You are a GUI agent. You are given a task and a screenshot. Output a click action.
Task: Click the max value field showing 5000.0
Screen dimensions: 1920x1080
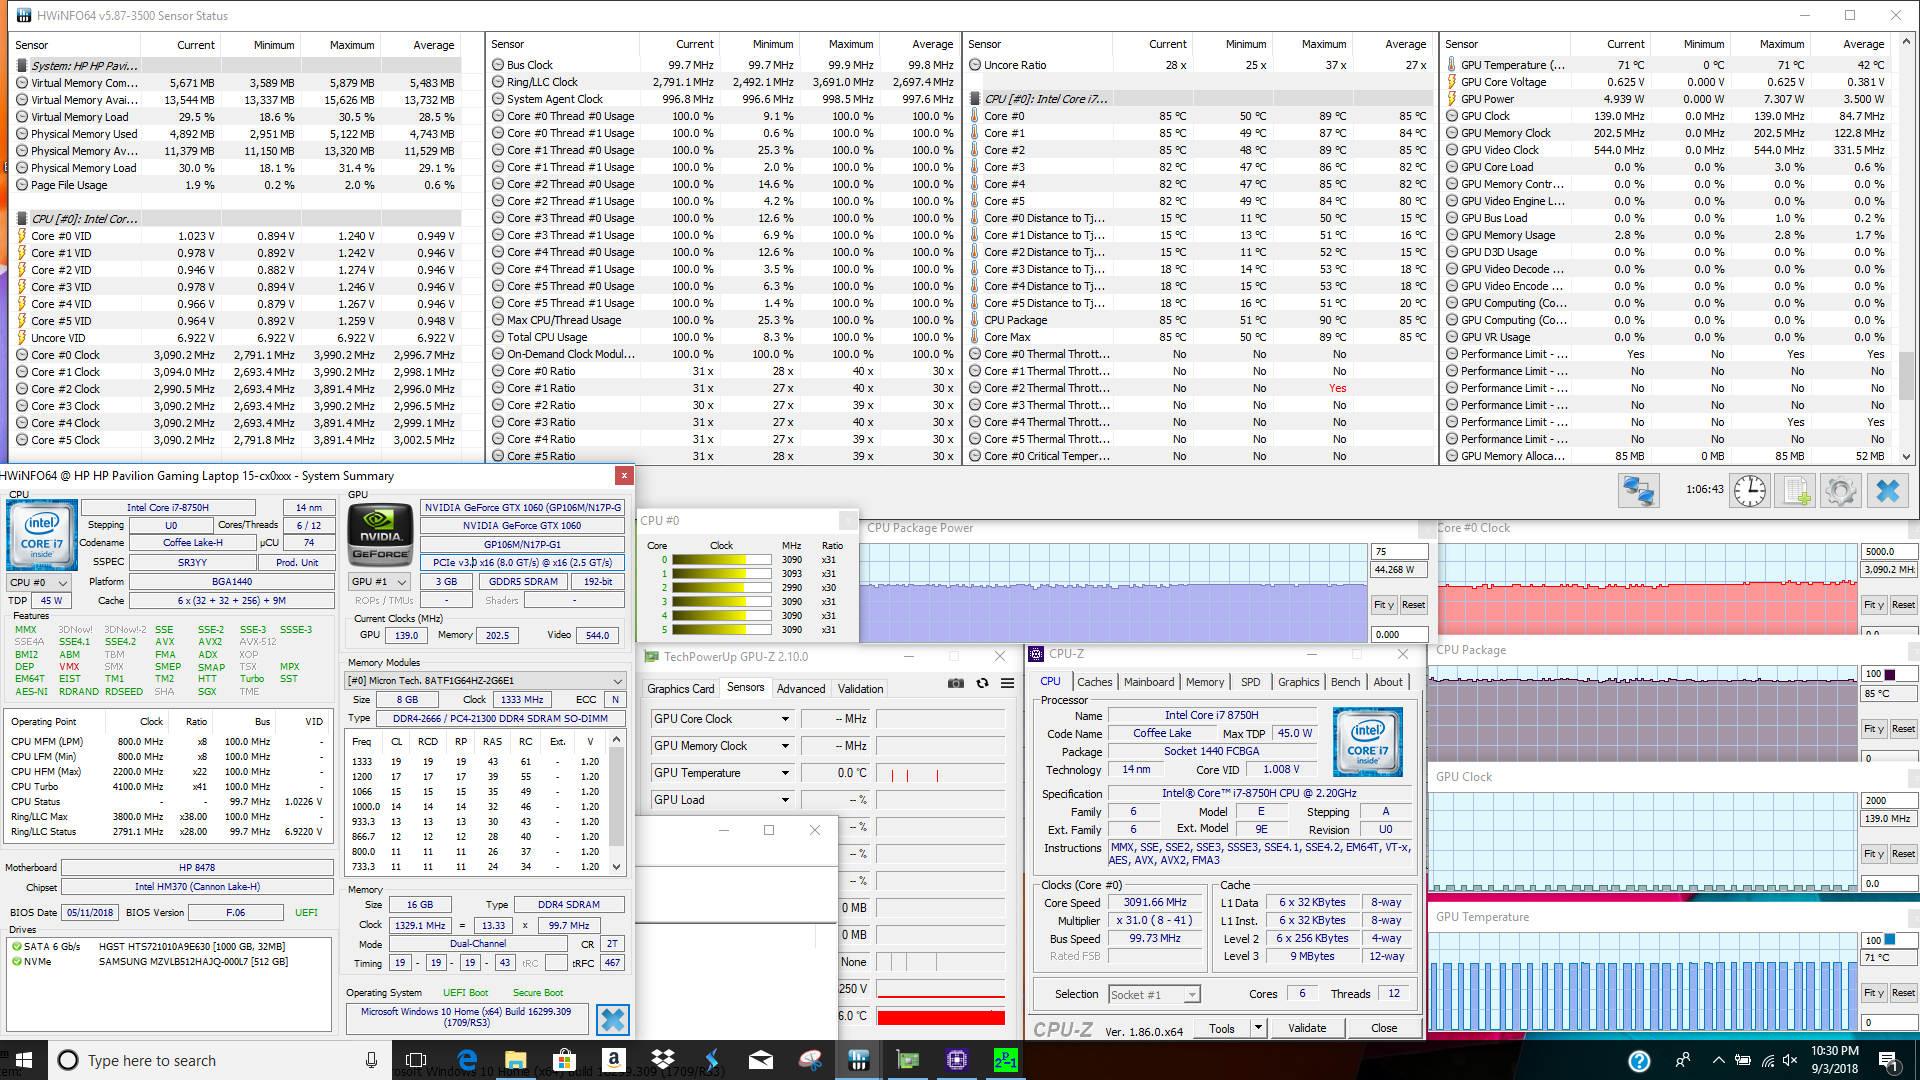(1887, 551)
